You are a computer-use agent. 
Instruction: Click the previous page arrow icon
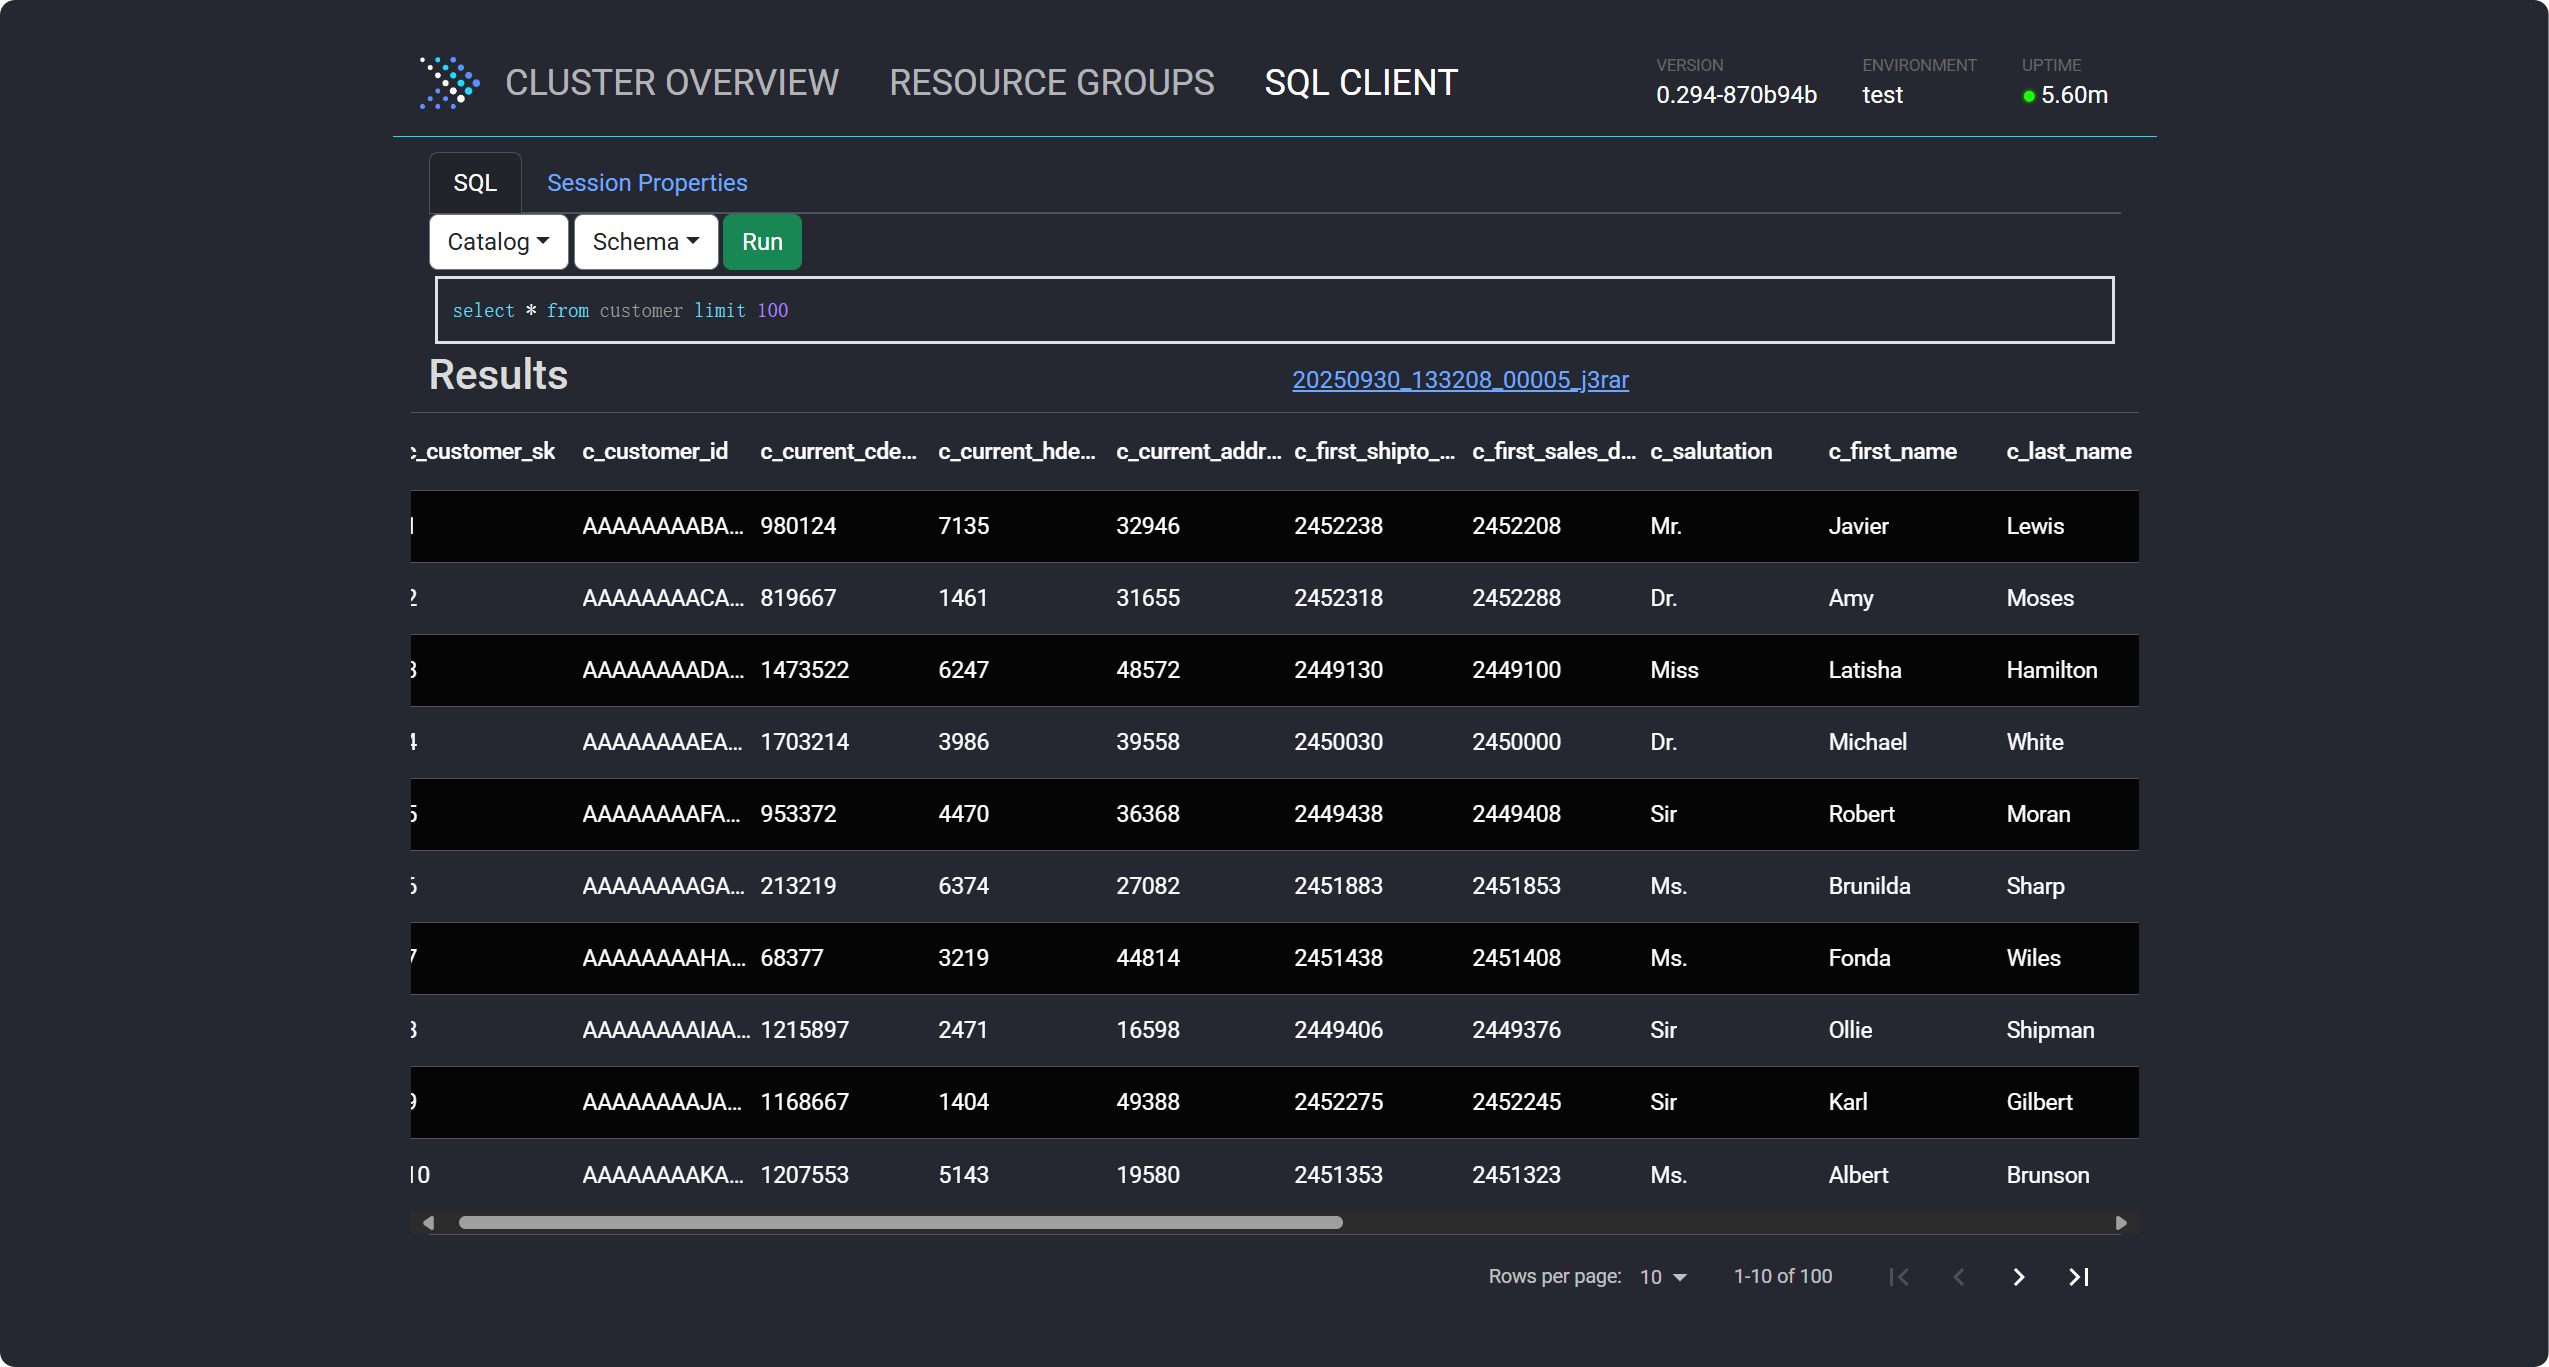(x=1959, y=1277)
